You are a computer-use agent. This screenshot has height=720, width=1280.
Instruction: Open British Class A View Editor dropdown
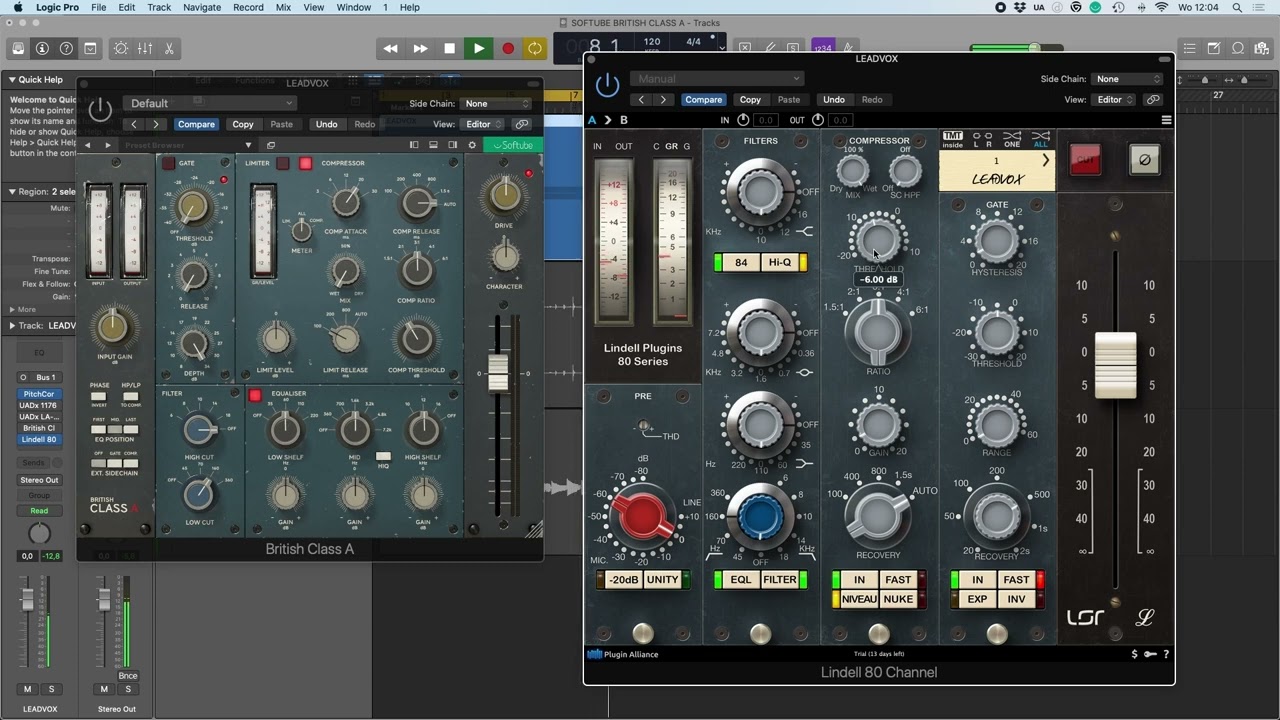click(x=483, y=125)
